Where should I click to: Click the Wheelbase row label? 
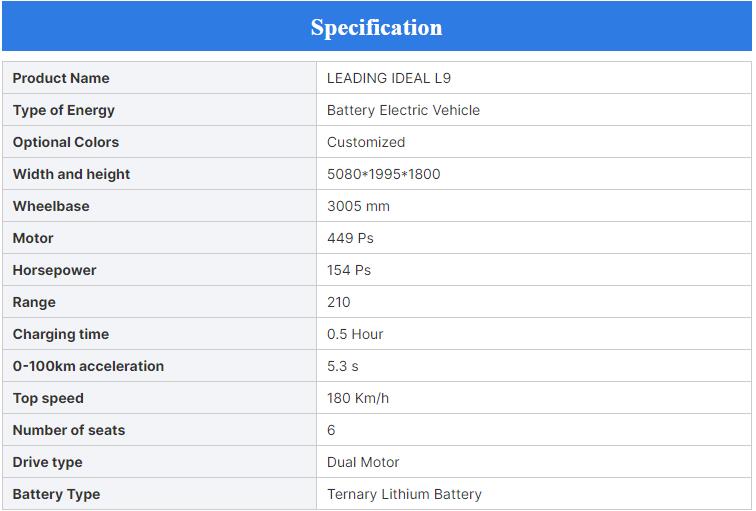[51, 206]
